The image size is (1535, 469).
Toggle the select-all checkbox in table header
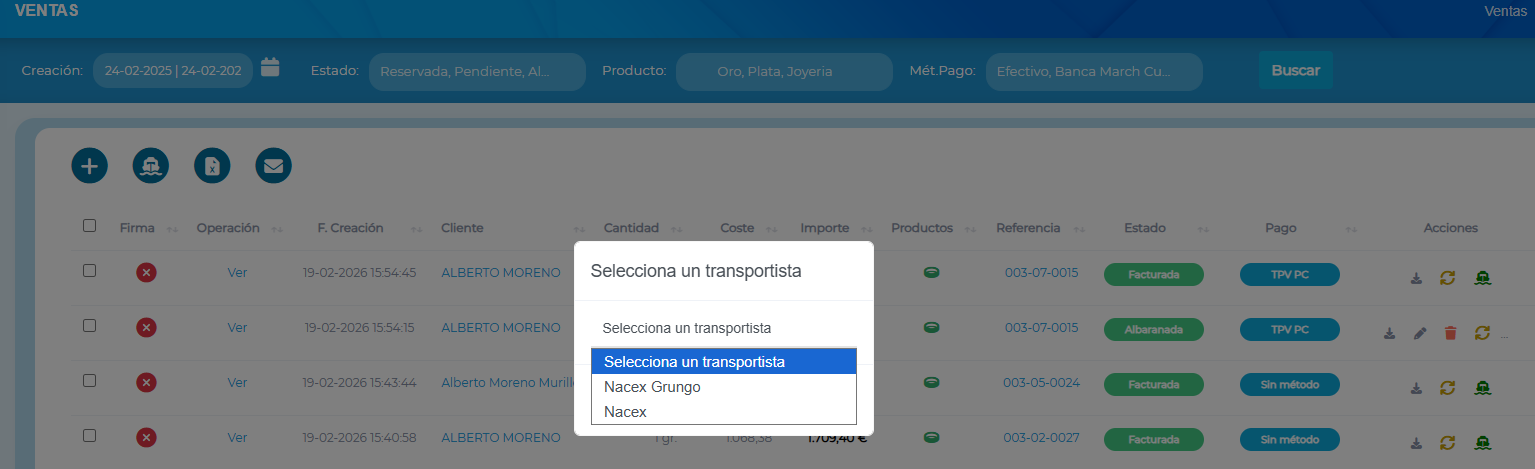tap(90, 226)
